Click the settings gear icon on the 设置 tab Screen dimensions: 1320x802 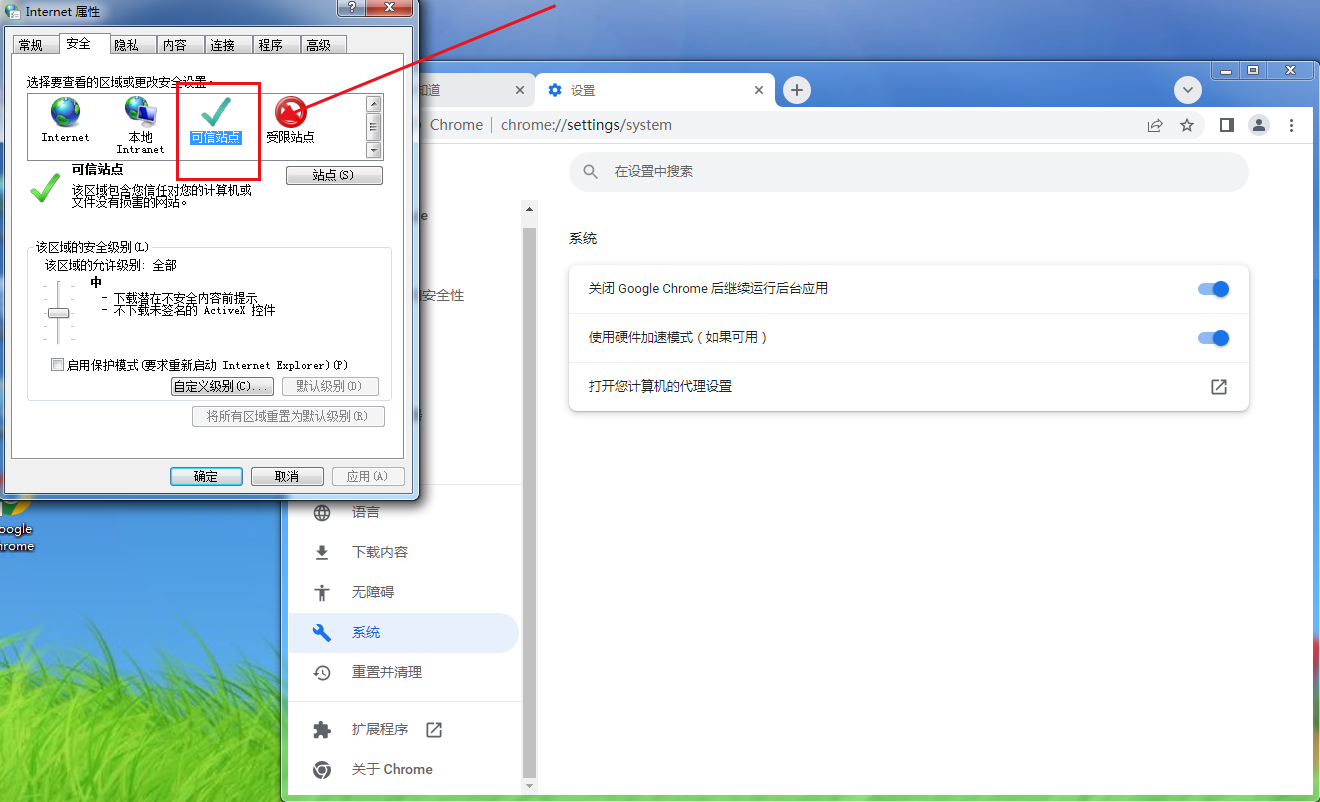[x=555, y=90]
